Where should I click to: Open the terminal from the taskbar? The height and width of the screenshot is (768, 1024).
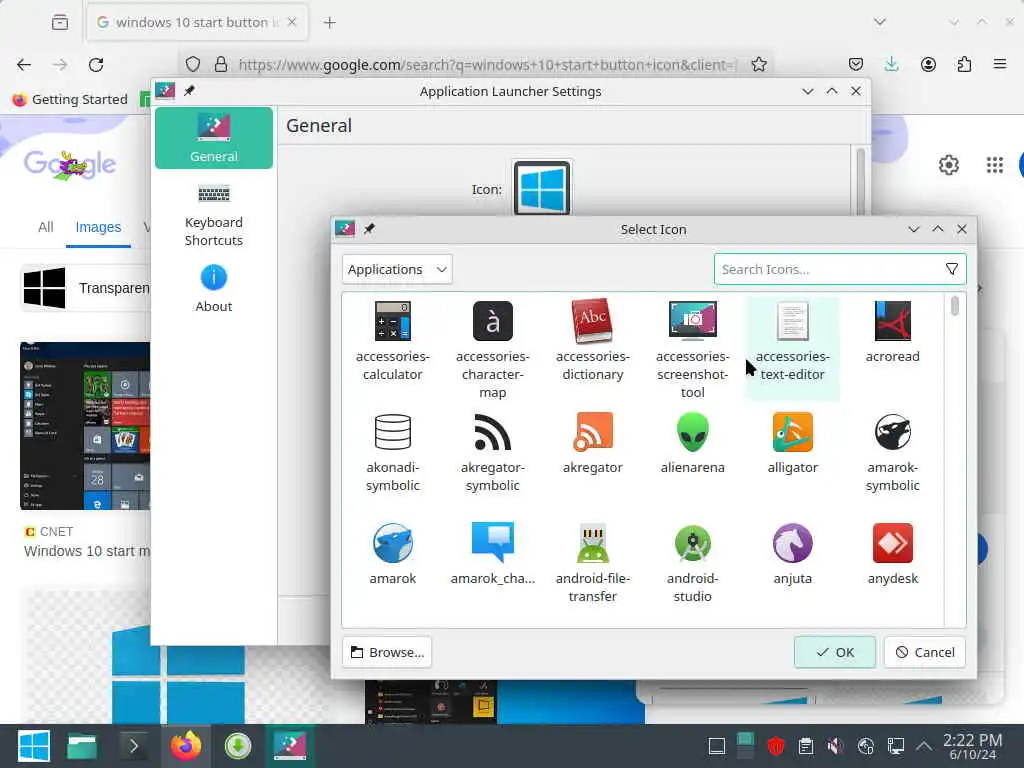pyautogui.click(x=133, y=746)
